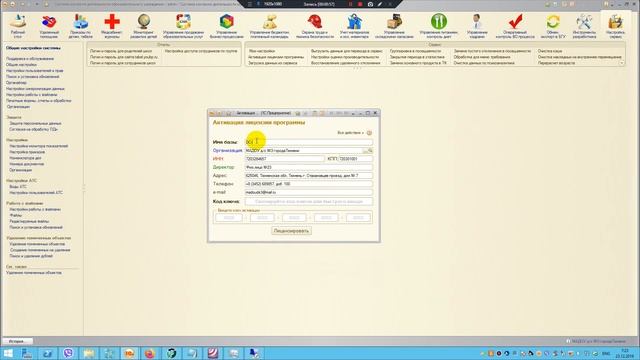Open the blue house Учет материалов section
Viewport: 640px width, 360px height.
(354, 26)
